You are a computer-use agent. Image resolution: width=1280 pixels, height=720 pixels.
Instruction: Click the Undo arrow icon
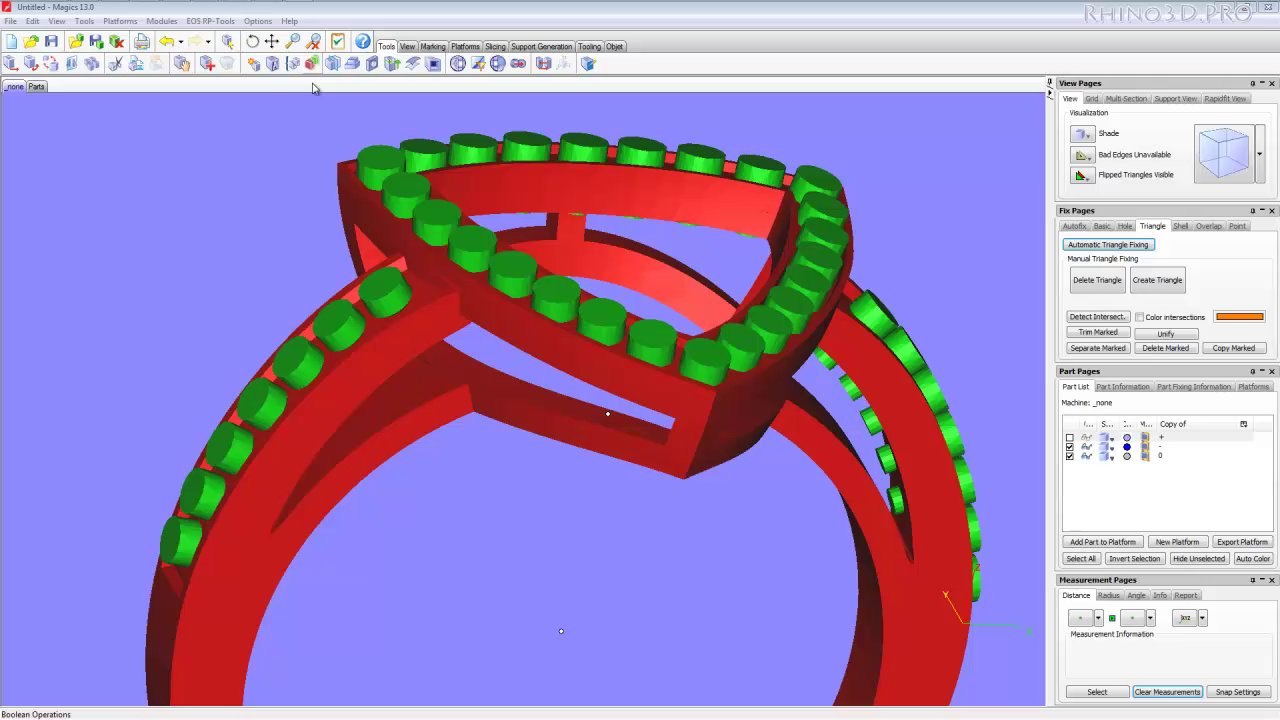(166, 41)
